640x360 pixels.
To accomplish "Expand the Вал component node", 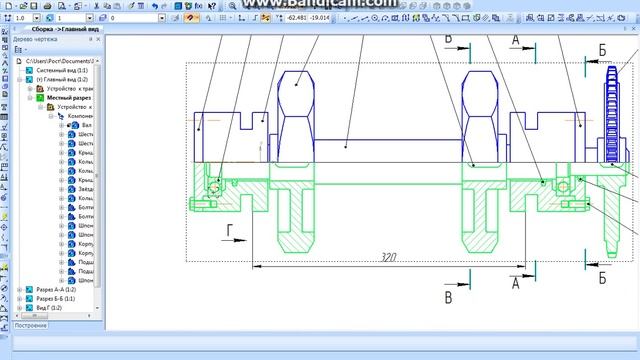I will 62,125.
